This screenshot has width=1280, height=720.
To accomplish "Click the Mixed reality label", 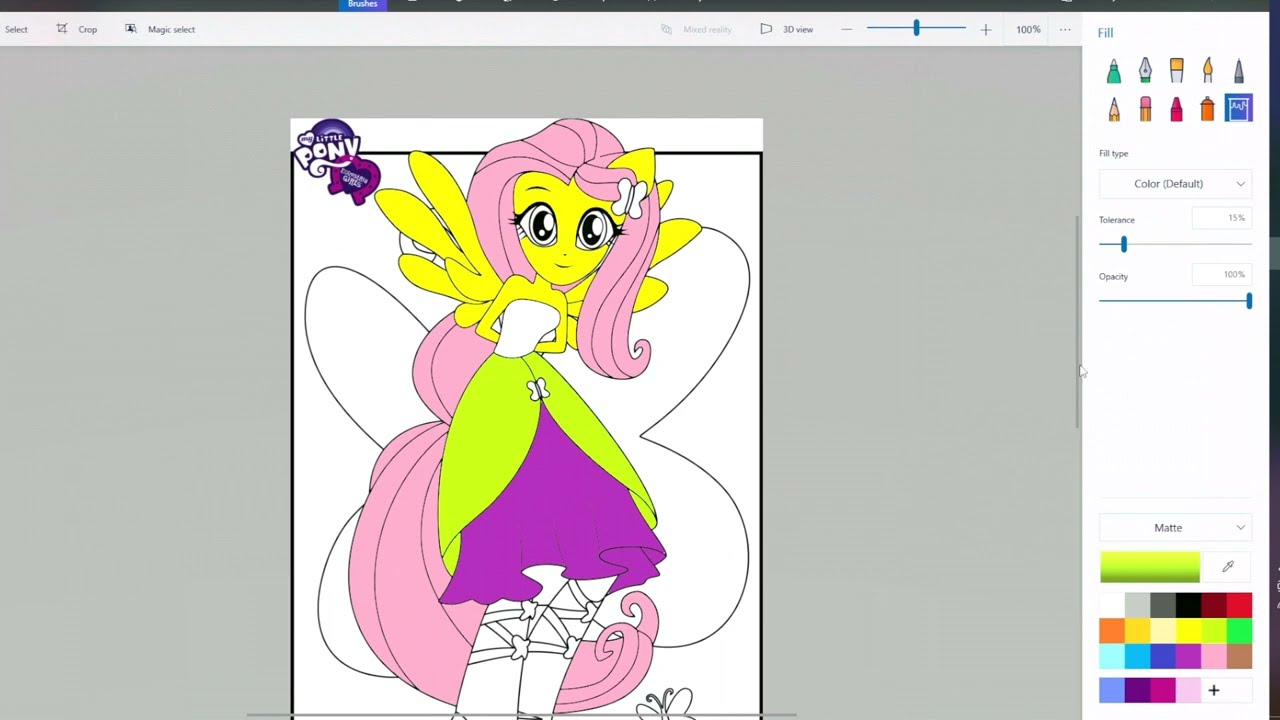I will pos(707,30).
